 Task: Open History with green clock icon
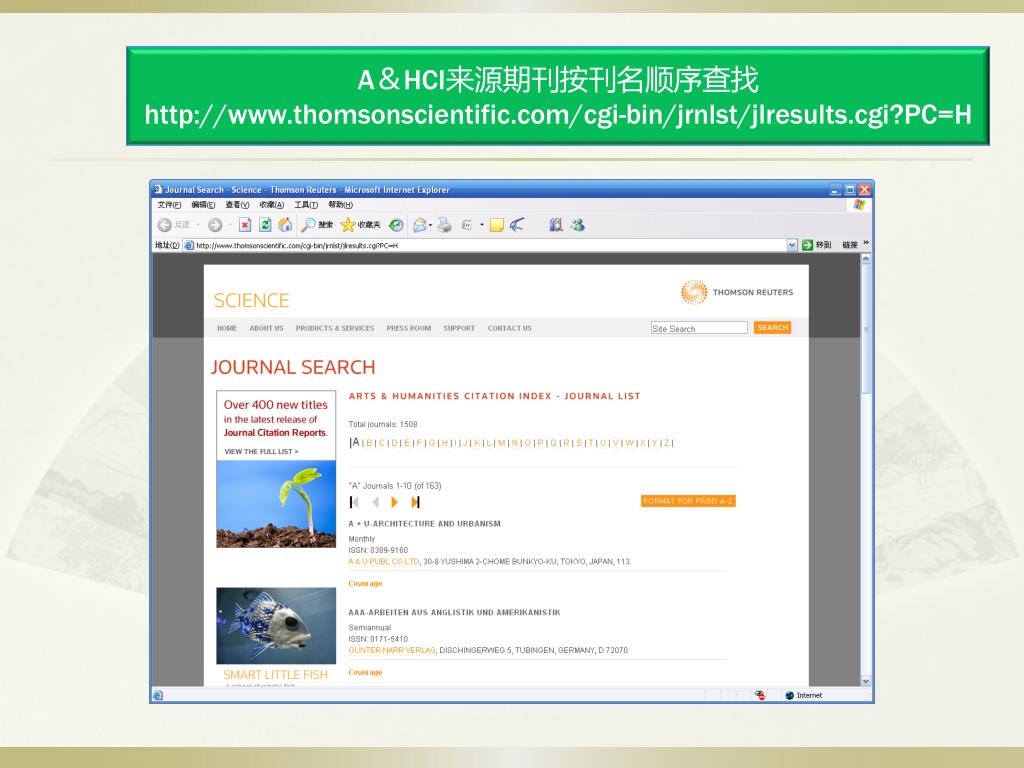click(396, 225)
